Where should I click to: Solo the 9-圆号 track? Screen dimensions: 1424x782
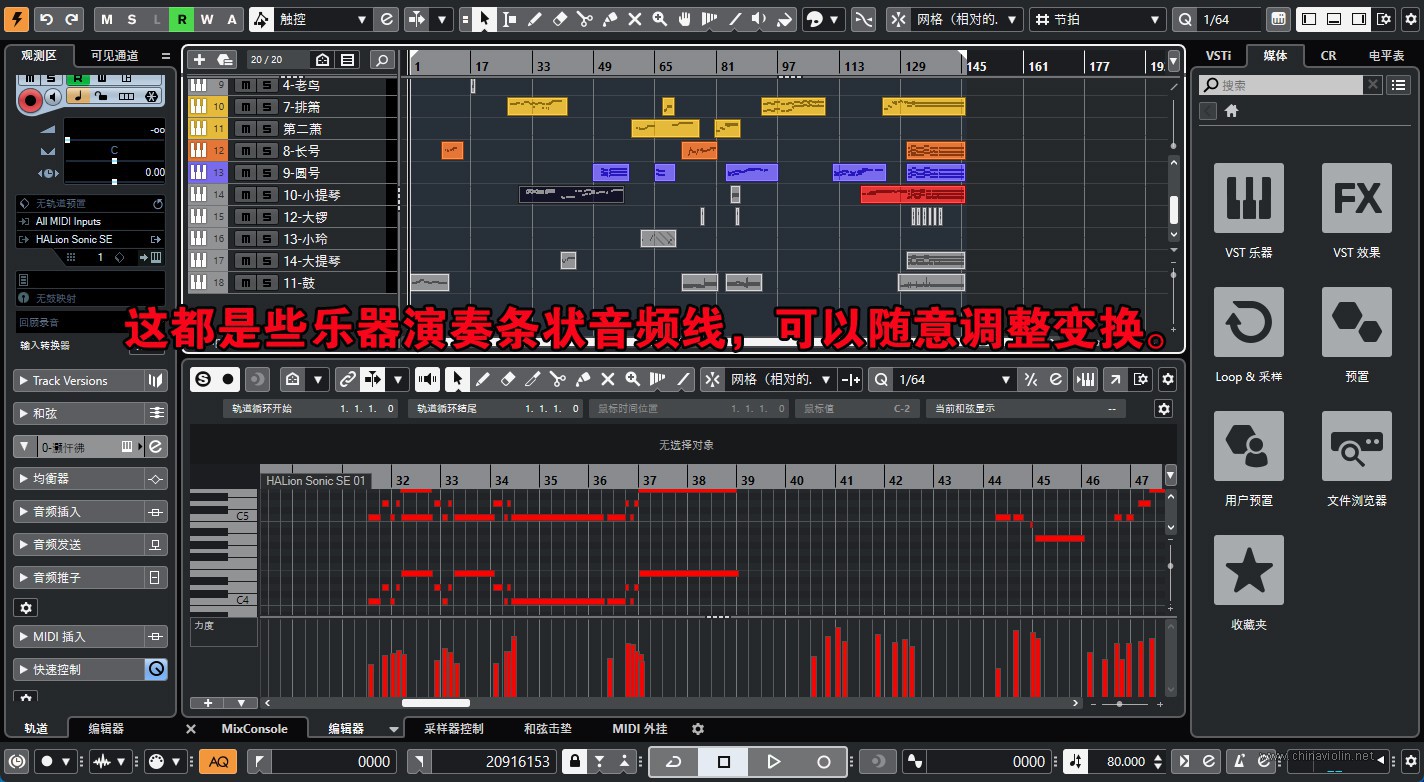coord(267,173)
